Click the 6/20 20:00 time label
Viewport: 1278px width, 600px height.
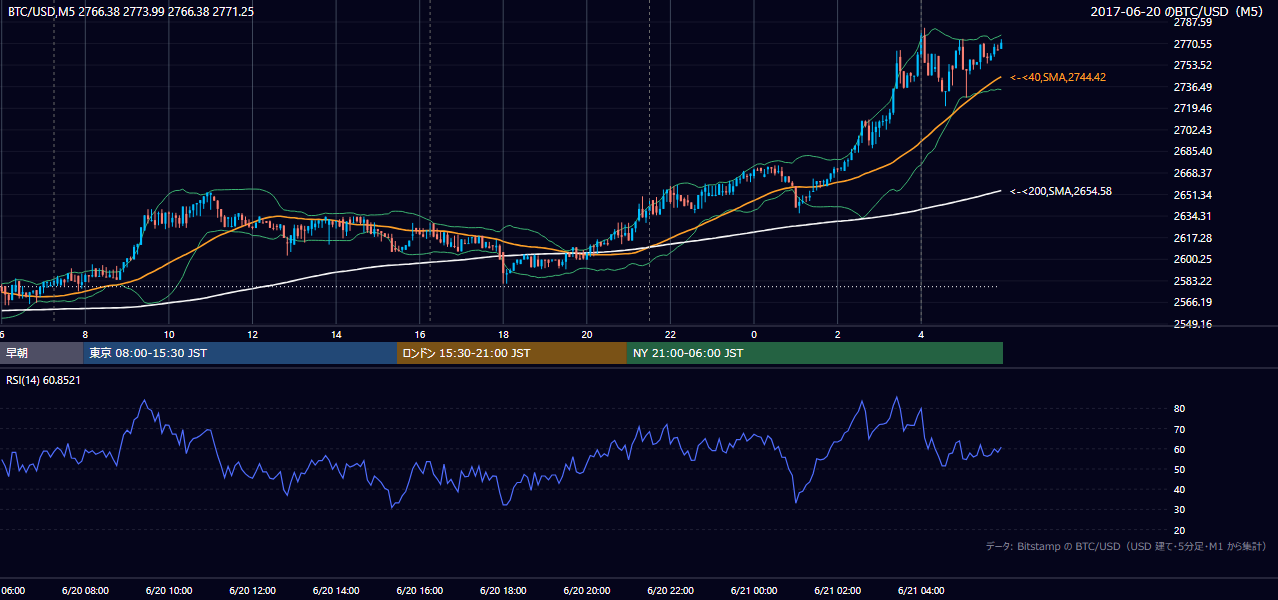586,590
